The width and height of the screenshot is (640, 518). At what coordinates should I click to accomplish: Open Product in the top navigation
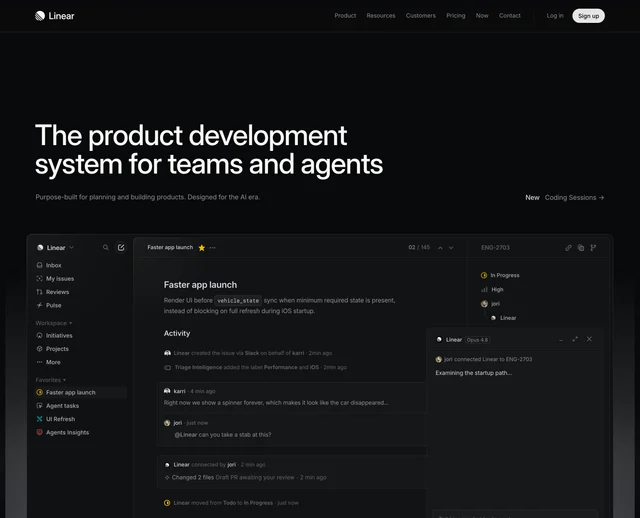345,16
